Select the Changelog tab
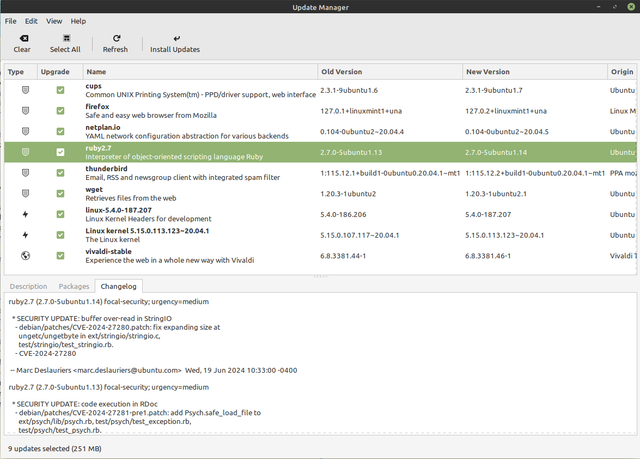 [x=118, y=286]
